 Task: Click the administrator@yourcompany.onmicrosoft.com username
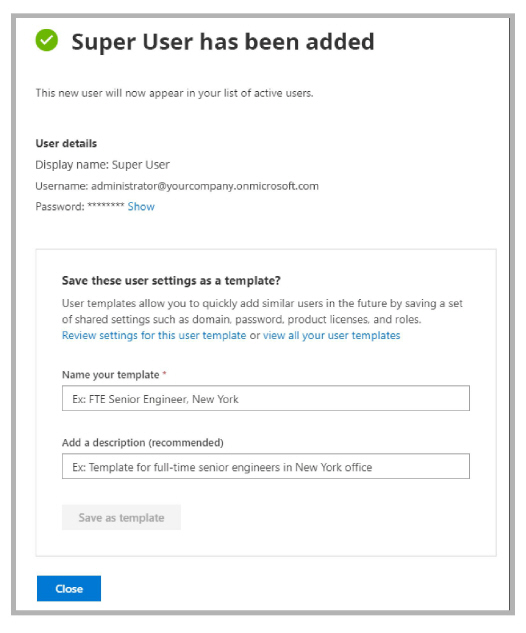pos(205,186)
